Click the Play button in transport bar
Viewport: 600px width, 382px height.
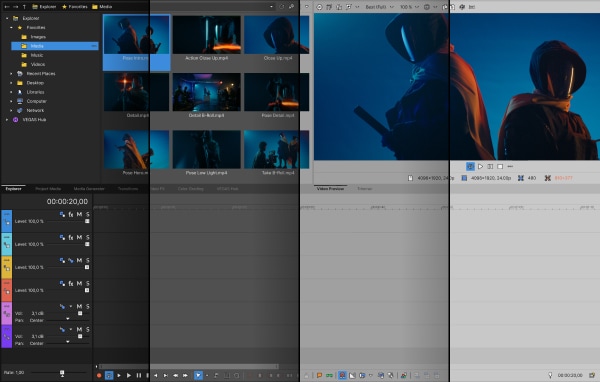click(129, 376)
